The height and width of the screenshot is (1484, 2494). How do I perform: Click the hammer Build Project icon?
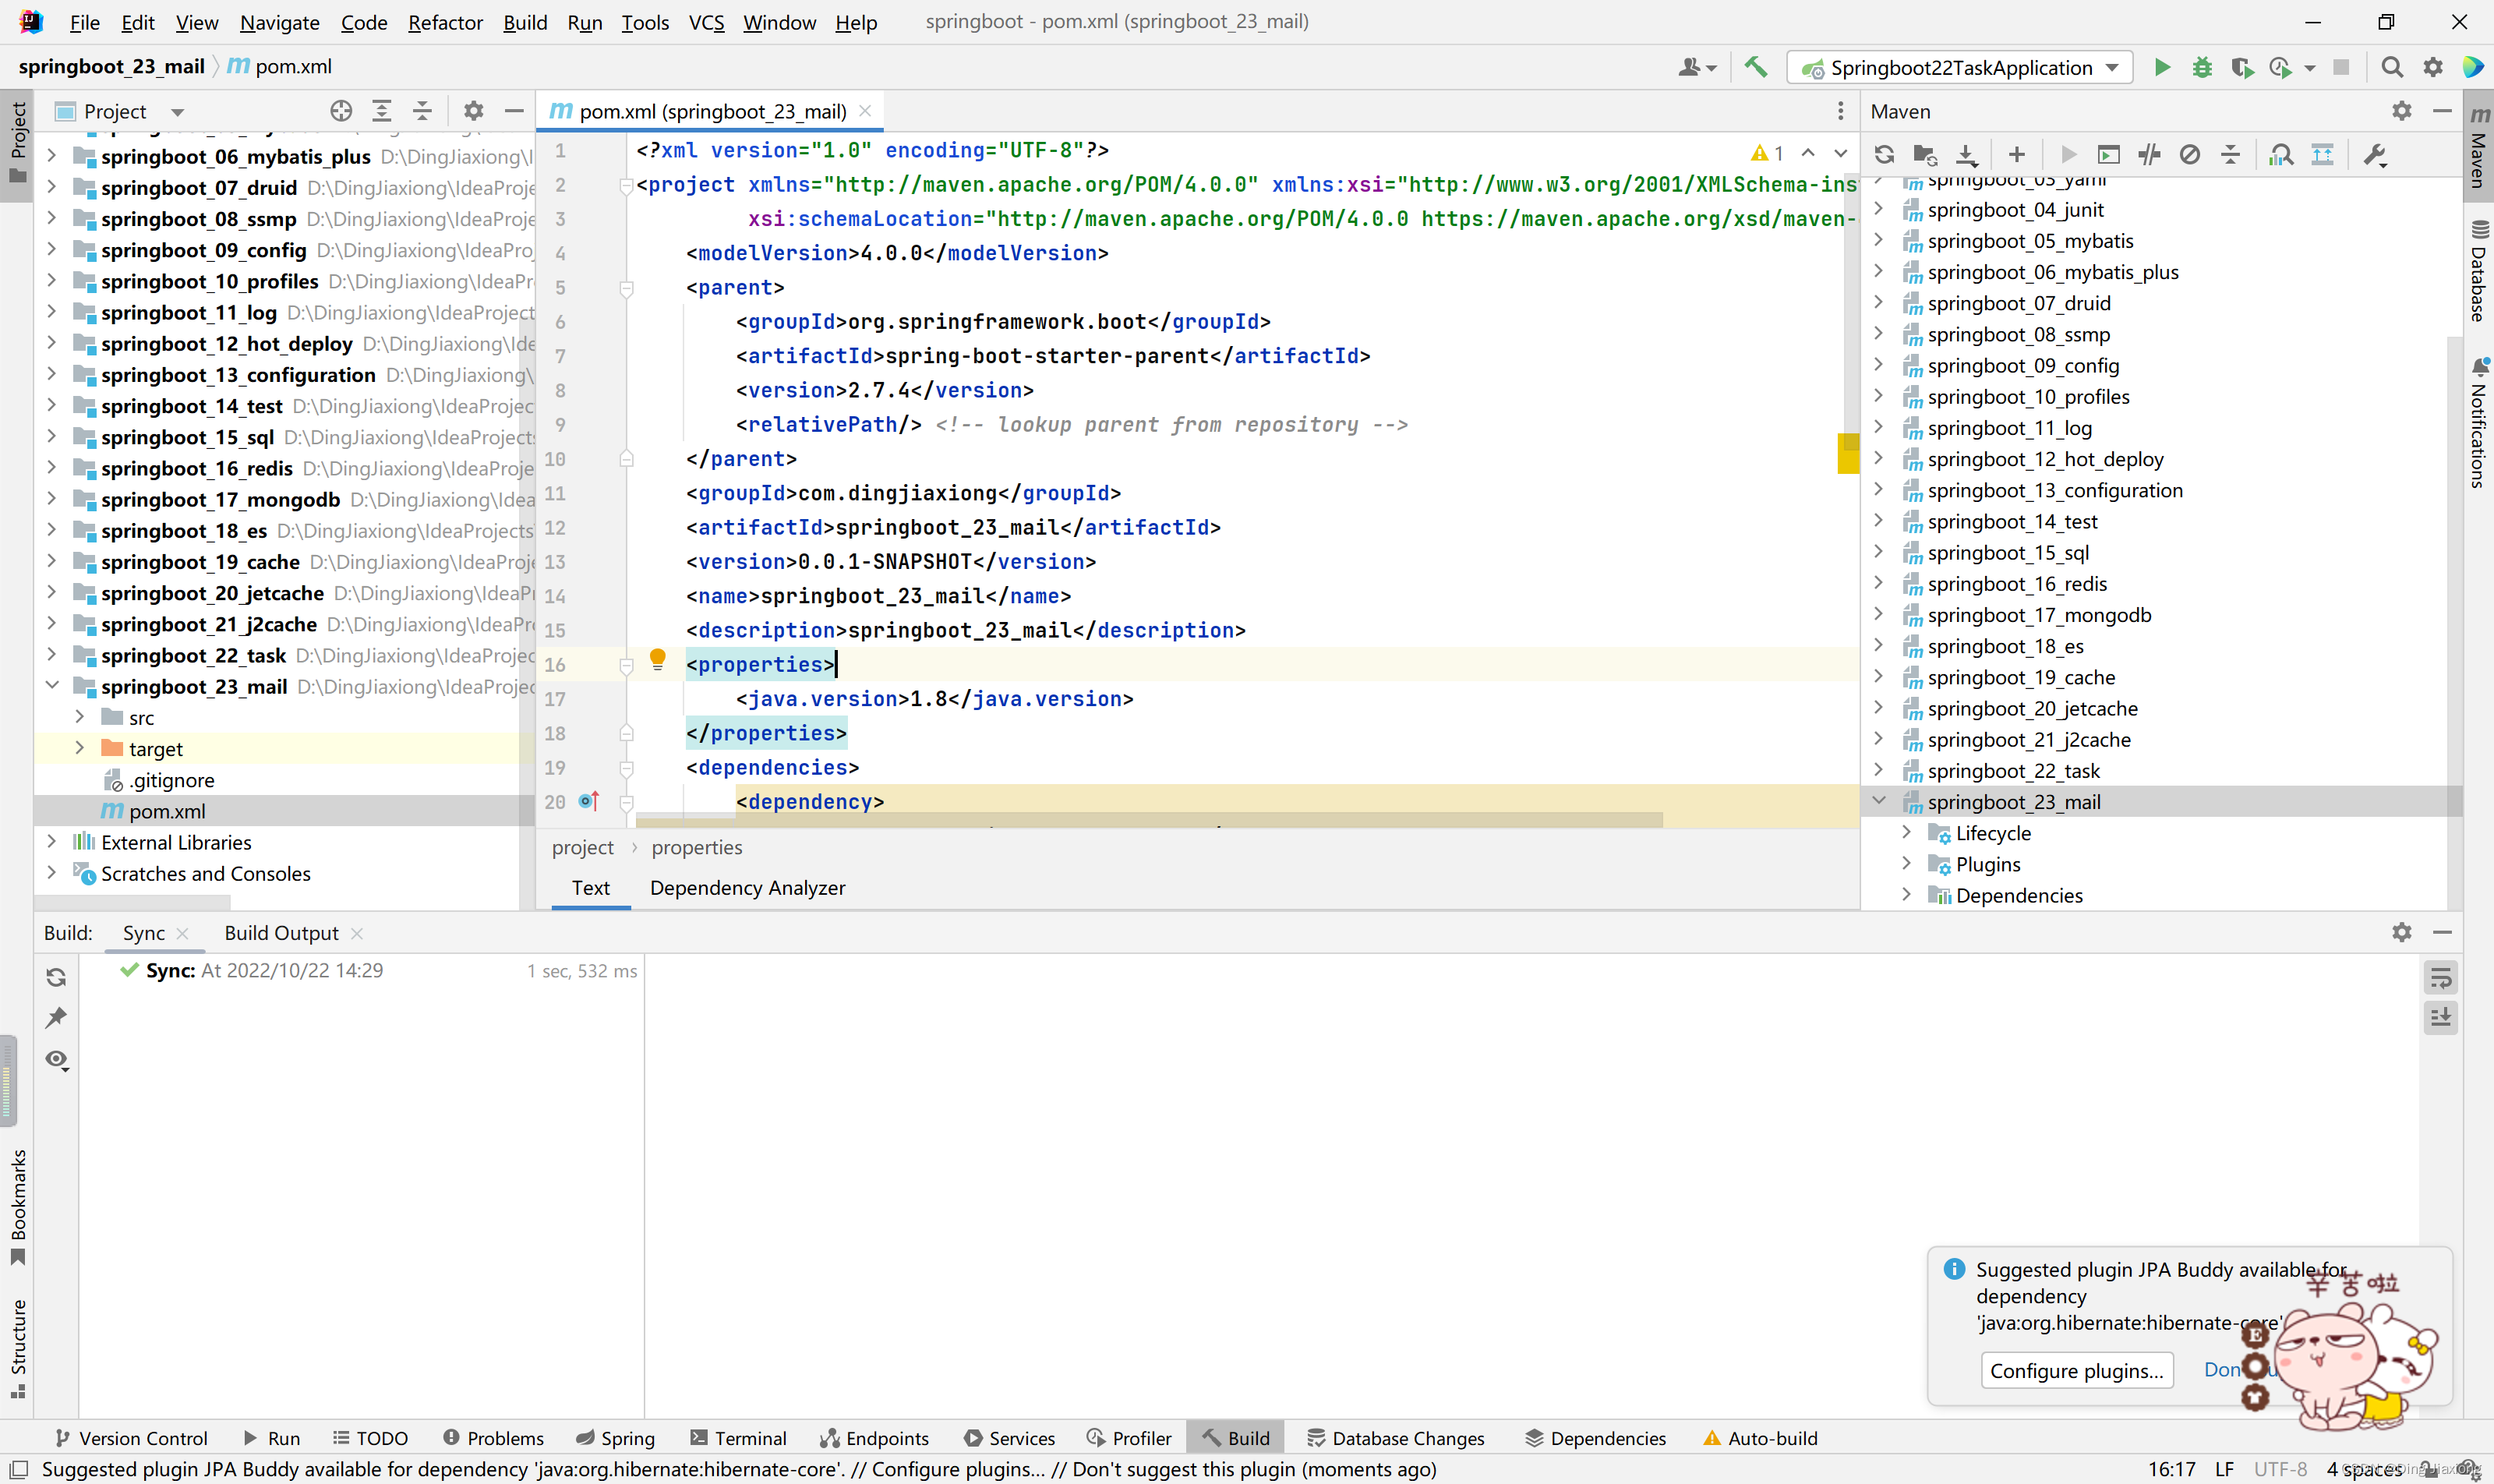click(x=1755, y=67)
